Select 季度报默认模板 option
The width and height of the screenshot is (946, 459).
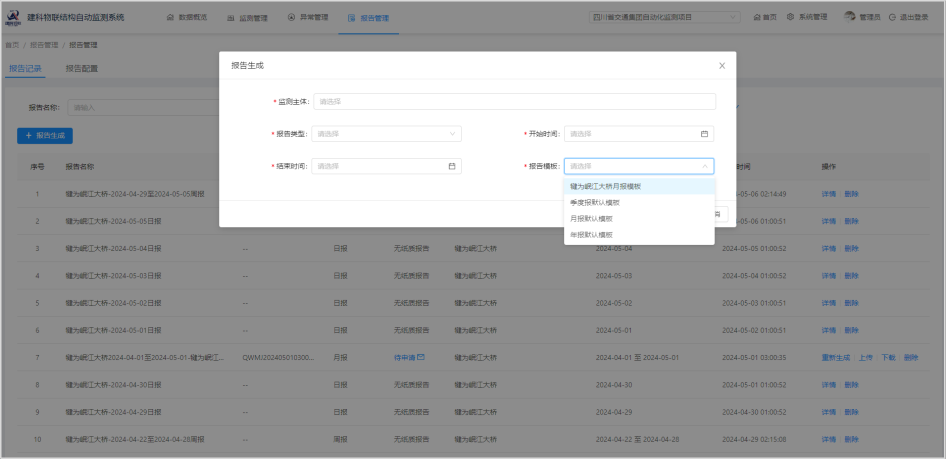[640, 203]
